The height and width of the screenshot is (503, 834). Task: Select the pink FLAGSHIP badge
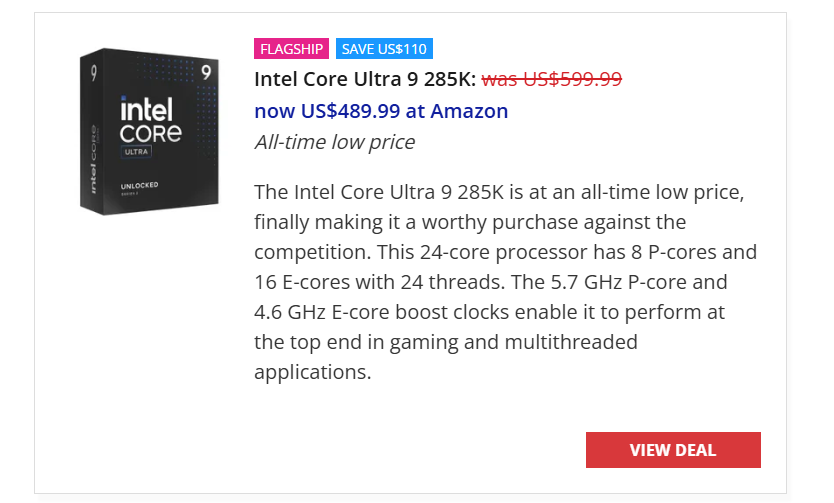point(292,49)
